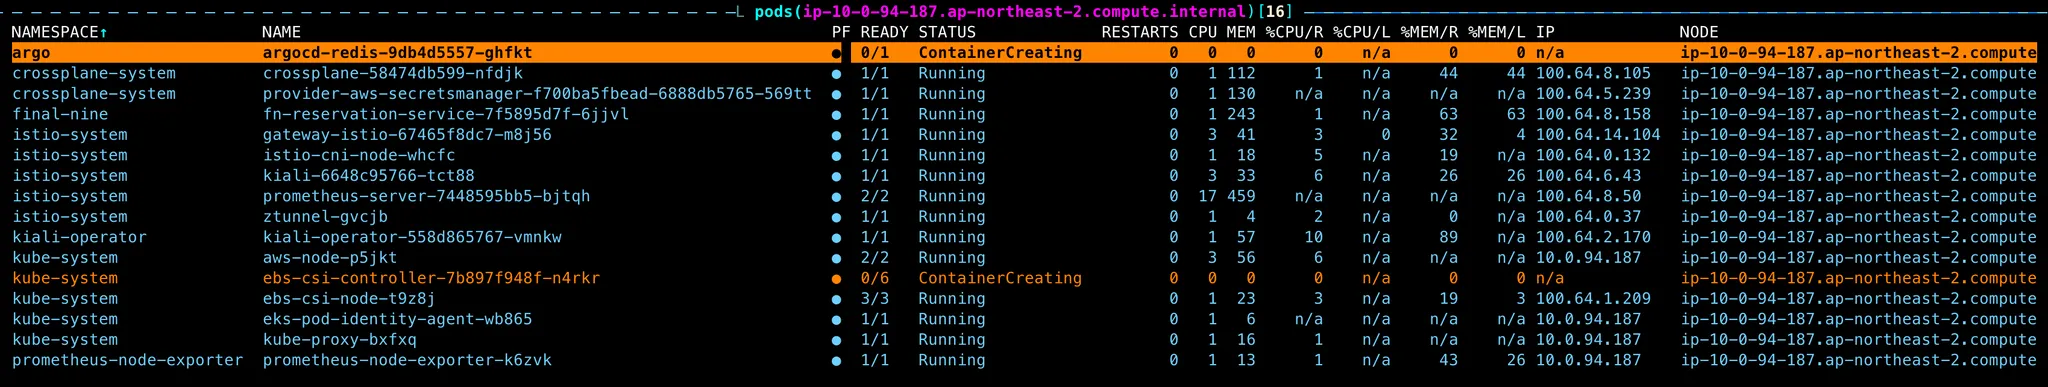Click the PF dot for kiali-operator pod
2048x387 pixels.
pos(836,238)
